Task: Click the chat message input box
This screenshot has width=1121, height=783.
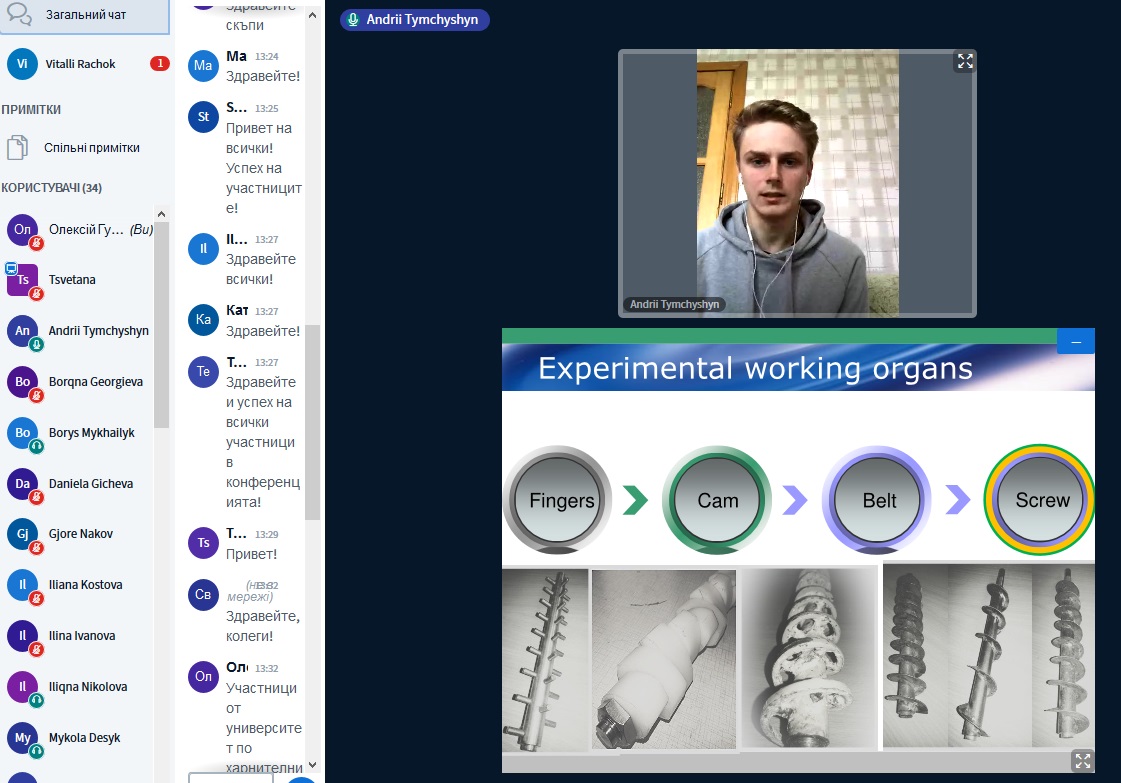Action: 230,777
